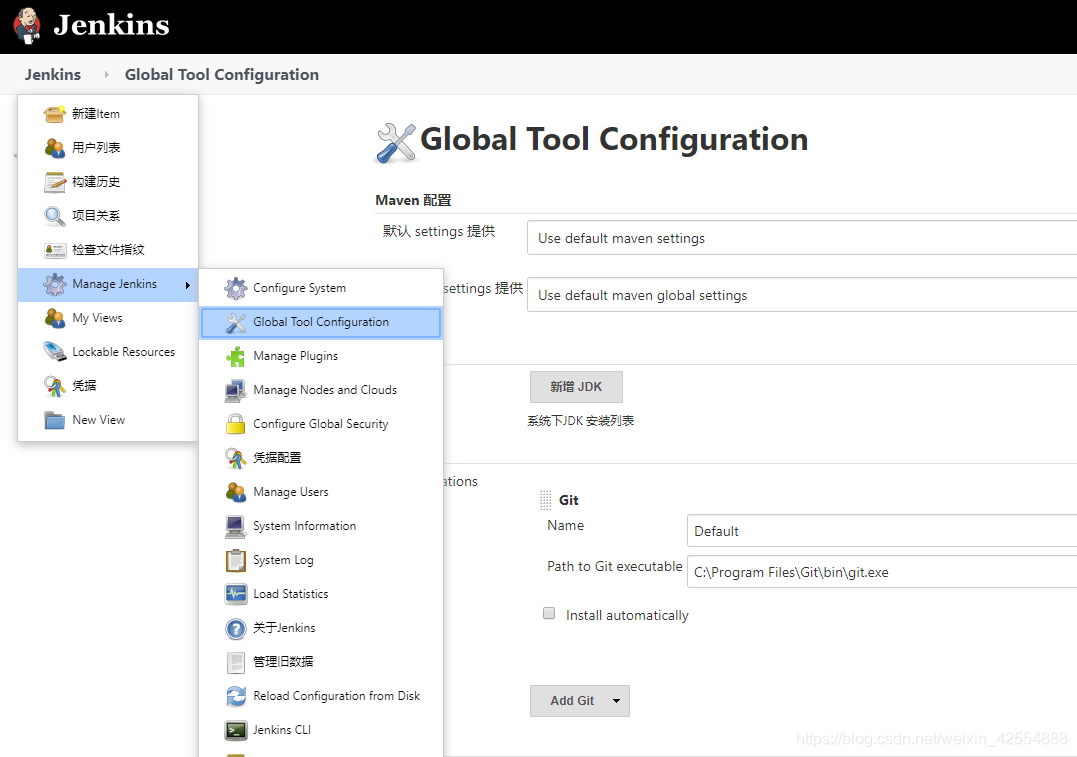
Task: Open the default maven settings selector
Action: point(800,238)
